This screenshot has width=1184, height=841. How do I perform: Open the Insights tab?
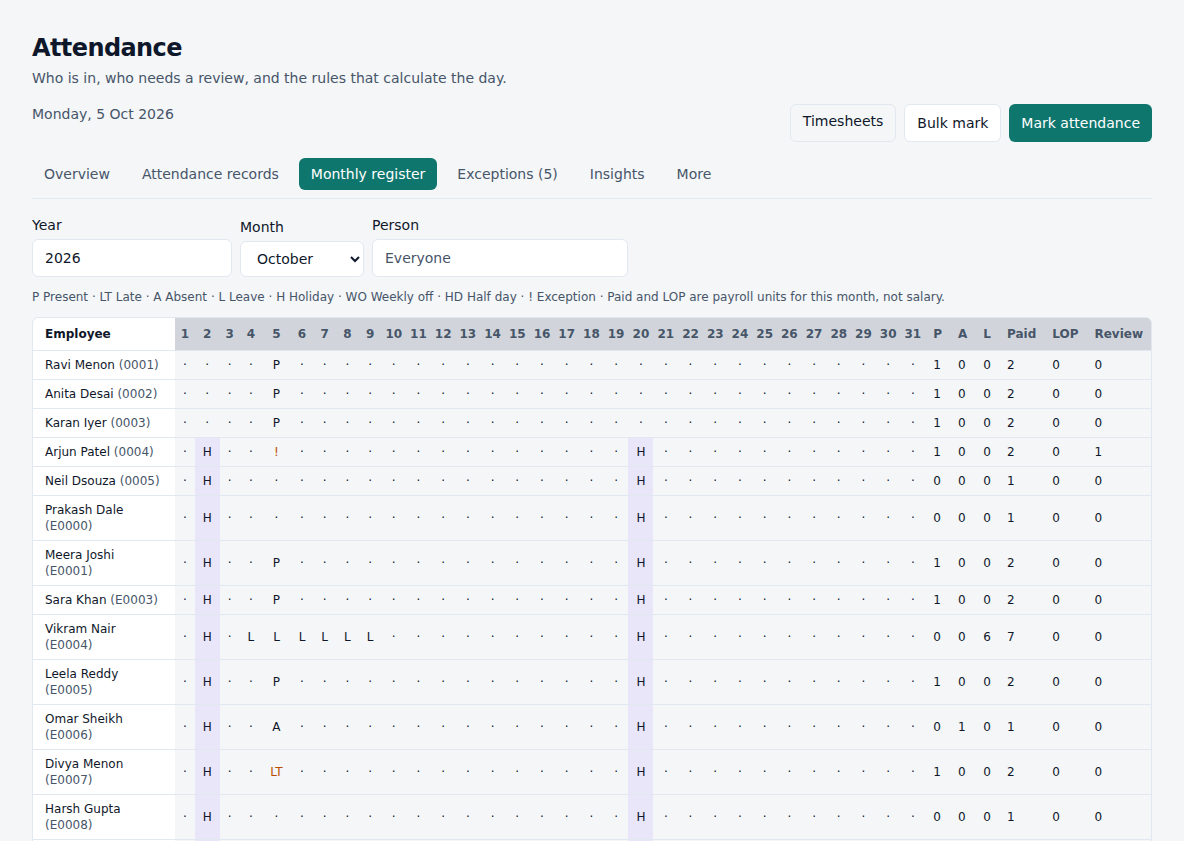point(617,174)
